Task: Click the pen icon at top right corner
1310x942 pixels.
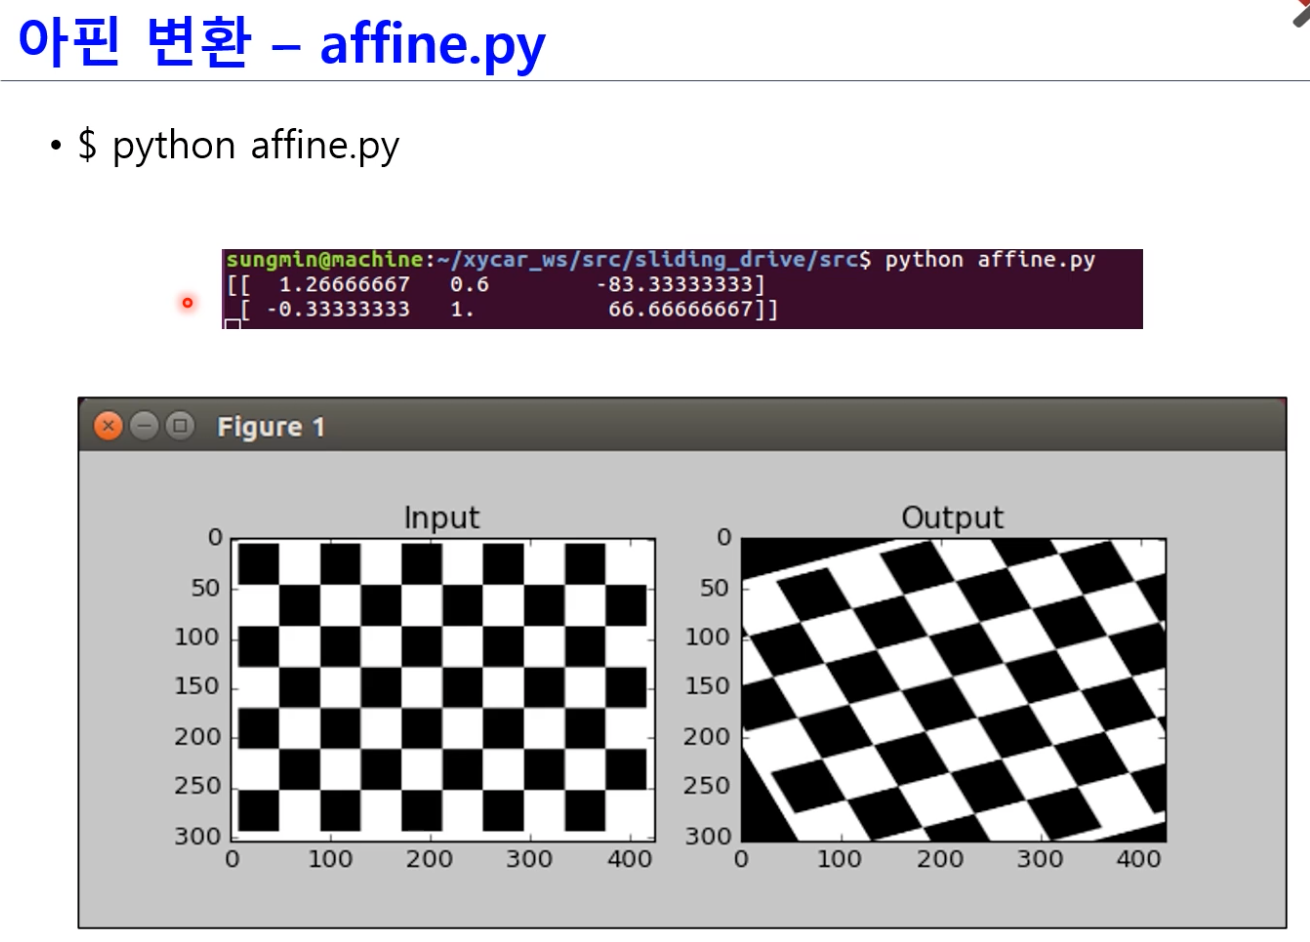Action: click(x=1301, y=12)
